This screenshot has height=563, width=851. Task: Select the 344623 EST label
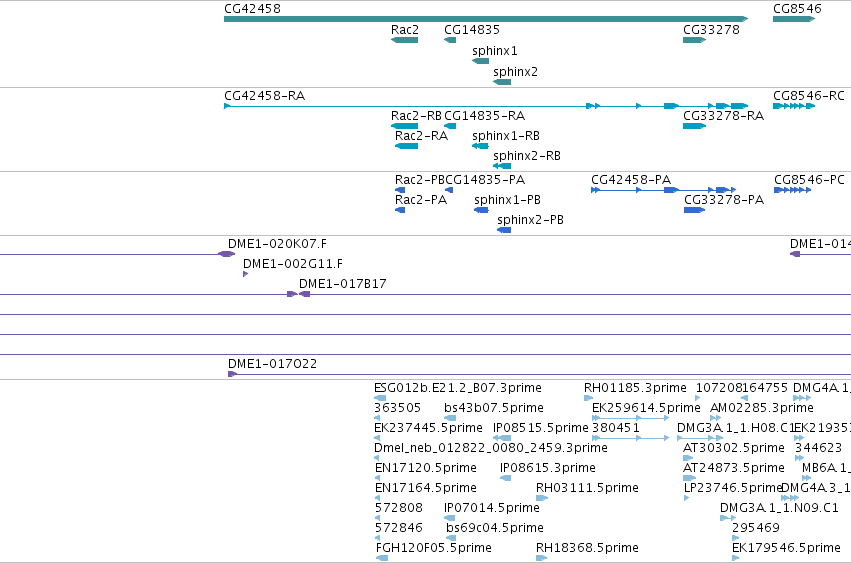tap(818, 448)
